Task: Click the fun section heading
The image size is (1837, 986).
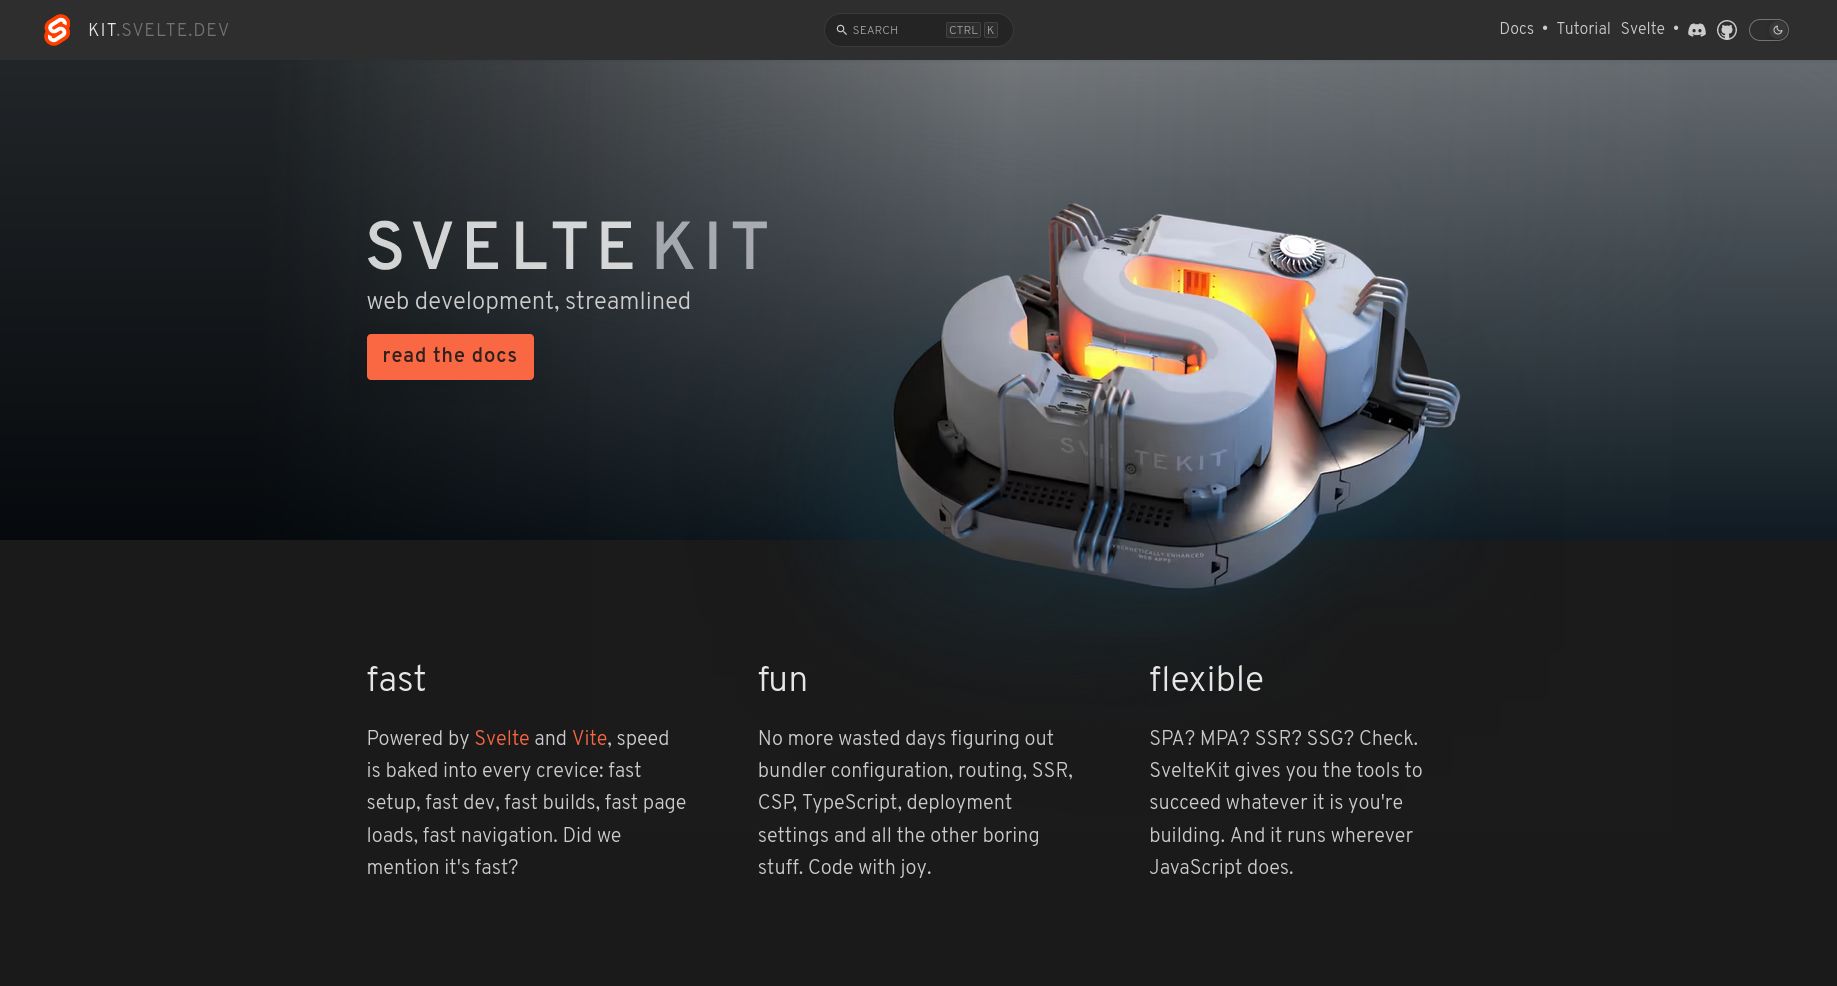Action: [782, 680]
